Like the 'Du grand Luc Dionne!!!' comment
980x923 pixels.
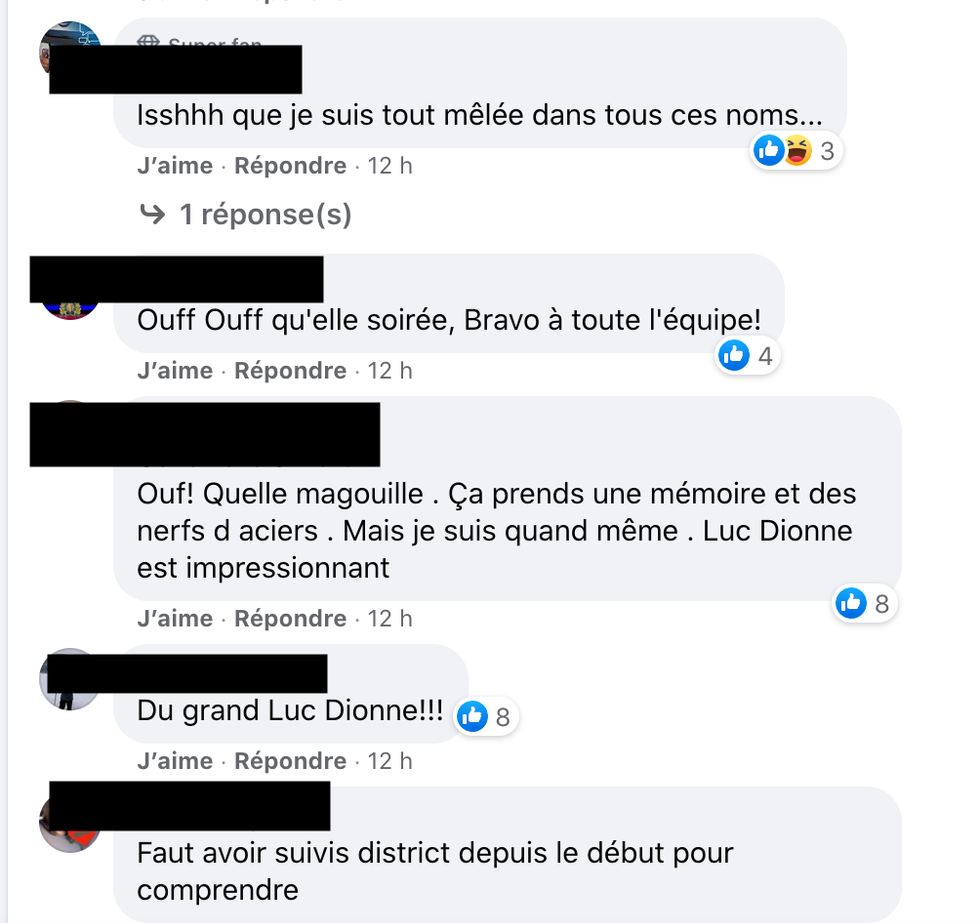(x=175, y=762)
